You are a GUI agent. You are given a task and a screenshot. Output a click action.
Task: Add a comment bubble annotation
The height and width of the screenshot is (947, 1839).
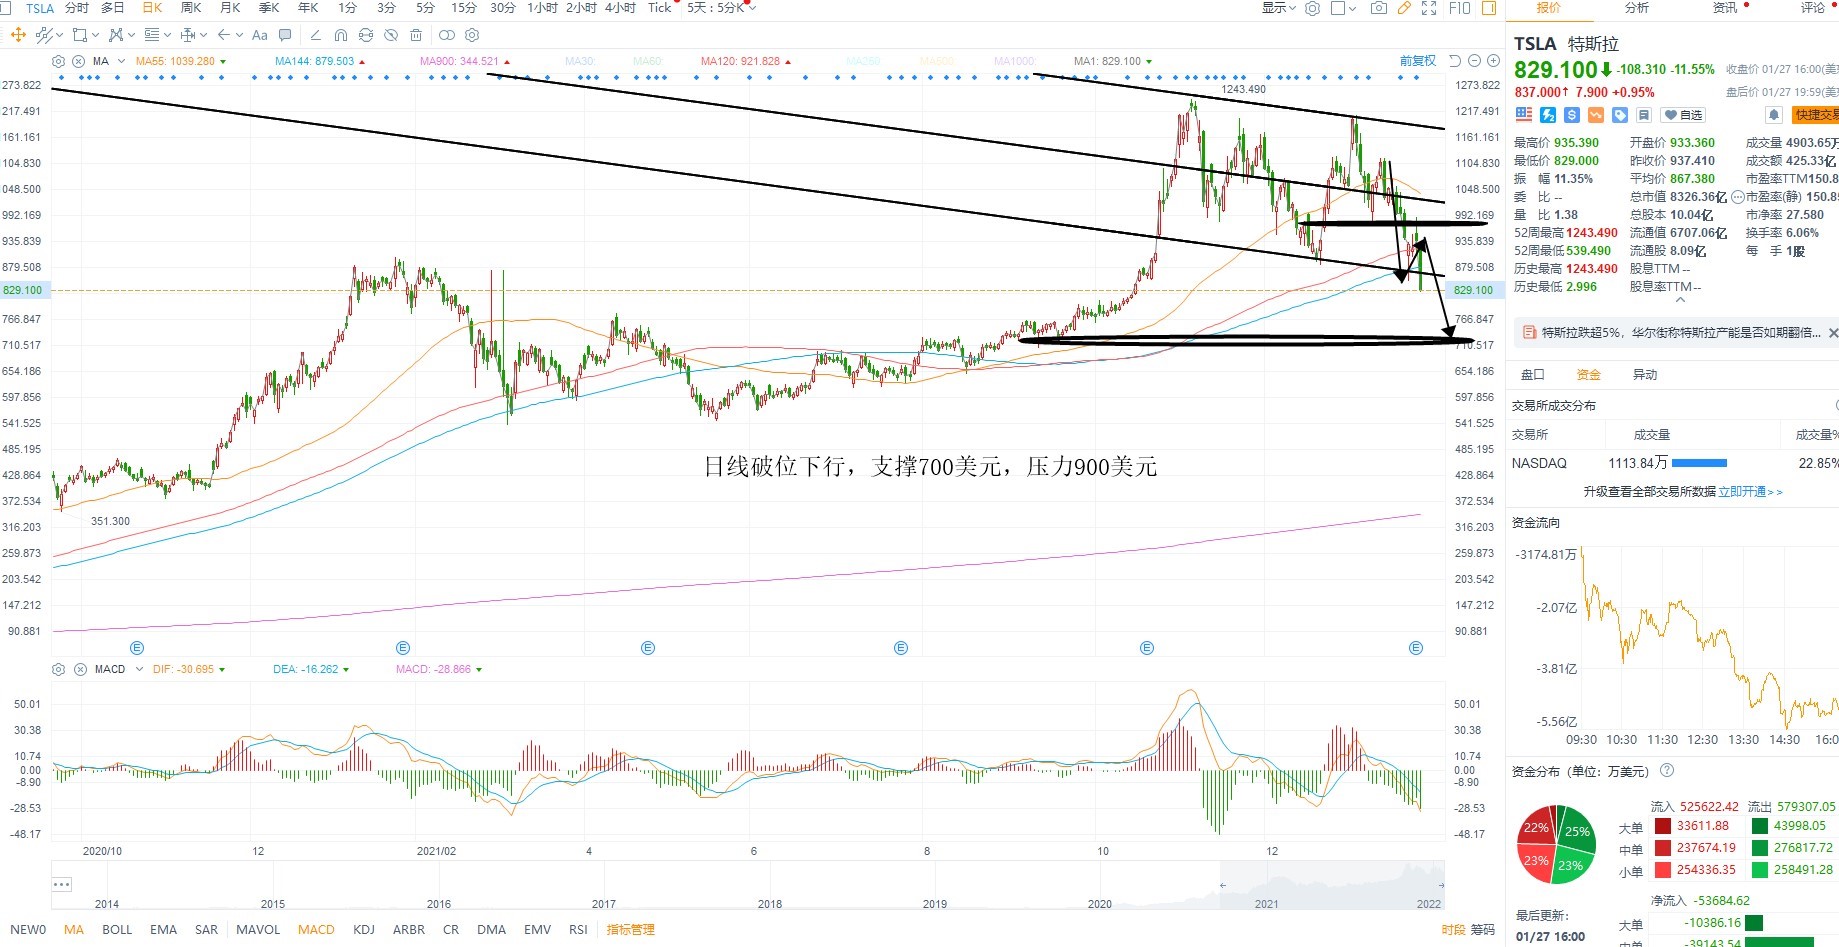pos(285,35)
